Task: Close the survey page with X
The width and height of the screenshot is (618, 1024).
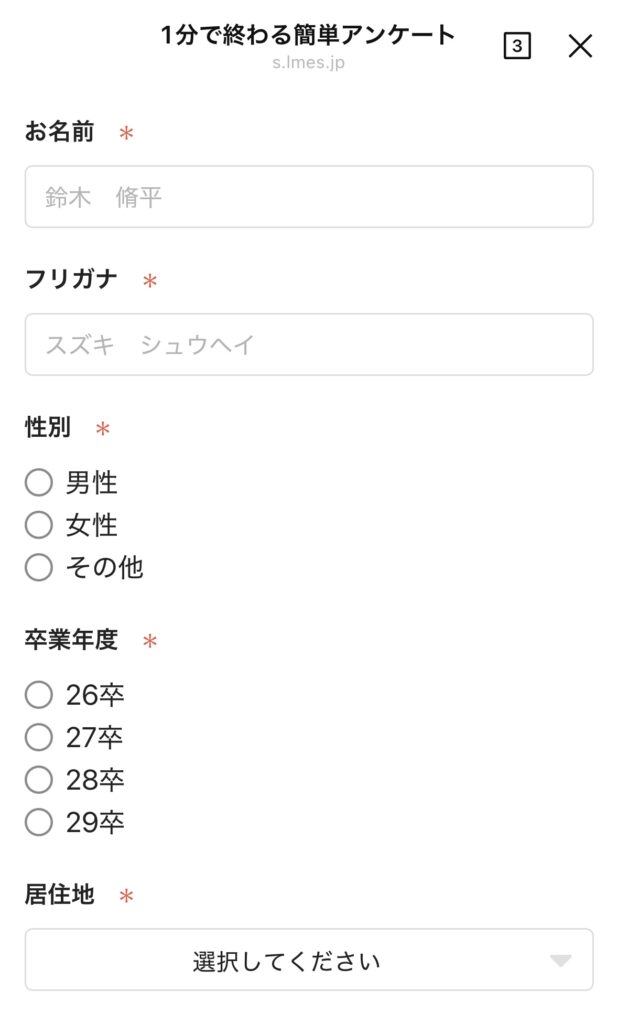Action: click(x=580, y=45)
